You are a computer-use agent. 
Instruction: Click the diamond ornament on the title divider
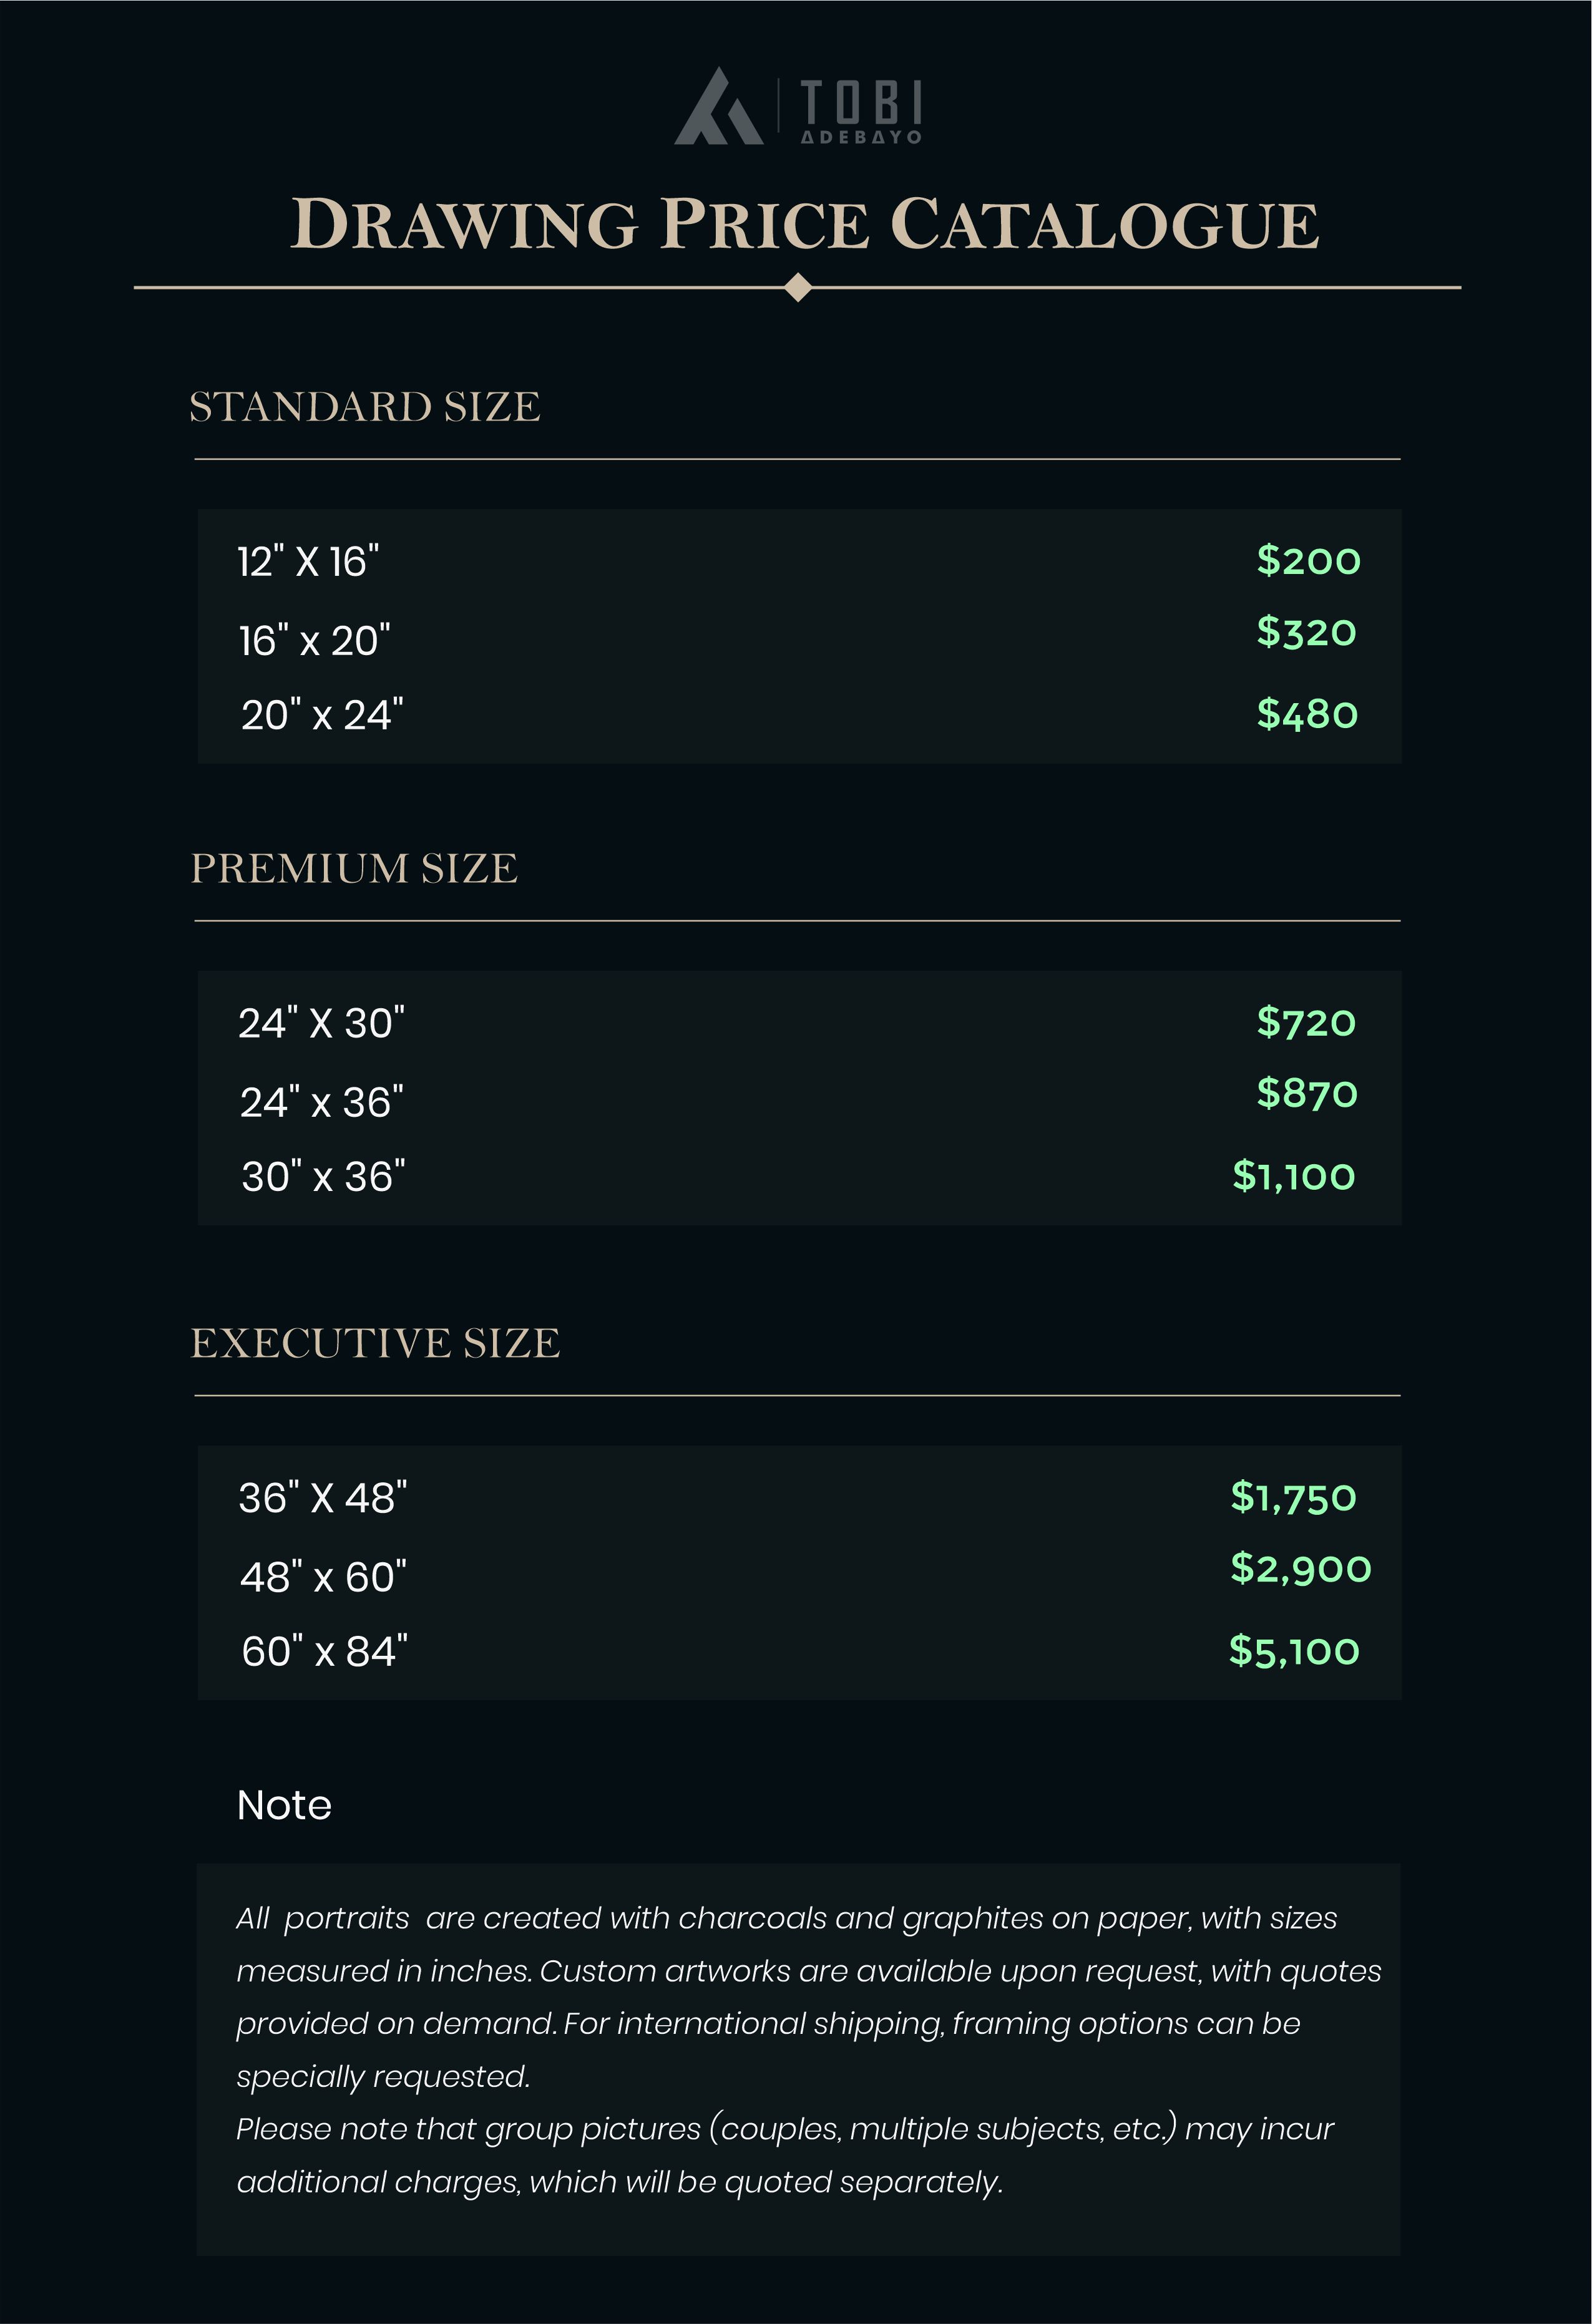coord(798,287)
